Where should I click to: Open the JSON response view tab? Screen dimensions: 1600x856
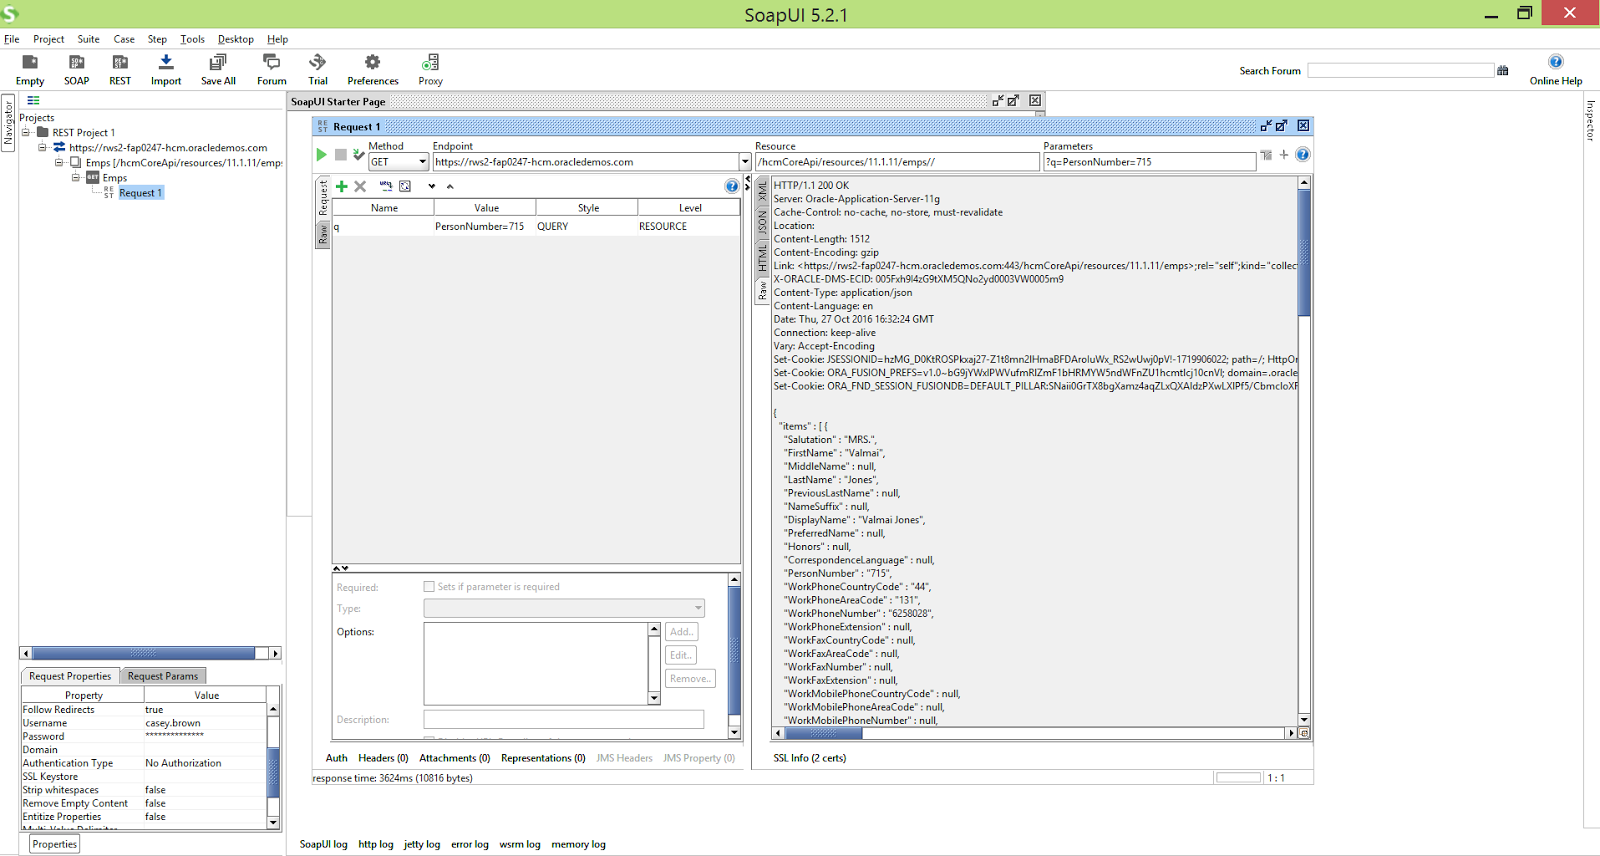click(762, 222)
